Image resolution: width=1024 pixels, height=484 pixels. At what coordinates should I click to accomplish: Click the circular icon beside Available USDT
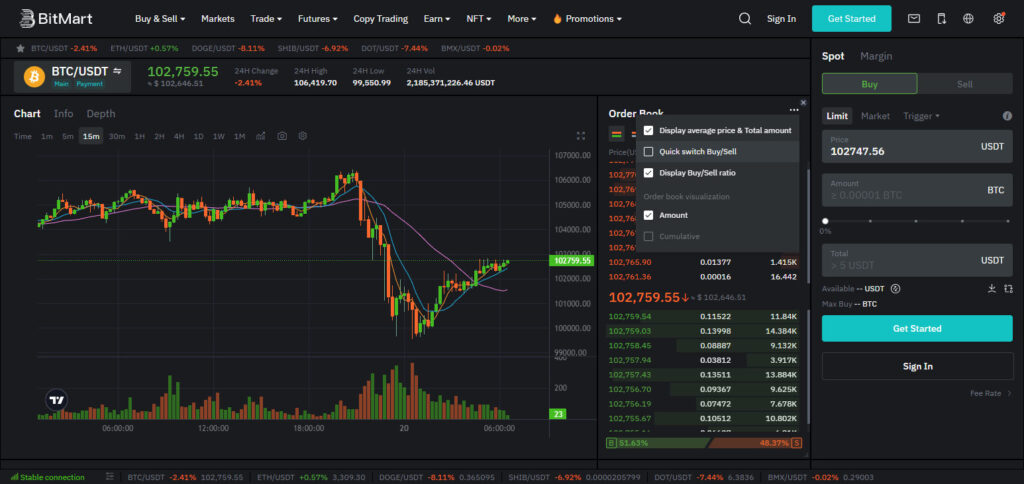pyautogui.click(x=896, y=289)
